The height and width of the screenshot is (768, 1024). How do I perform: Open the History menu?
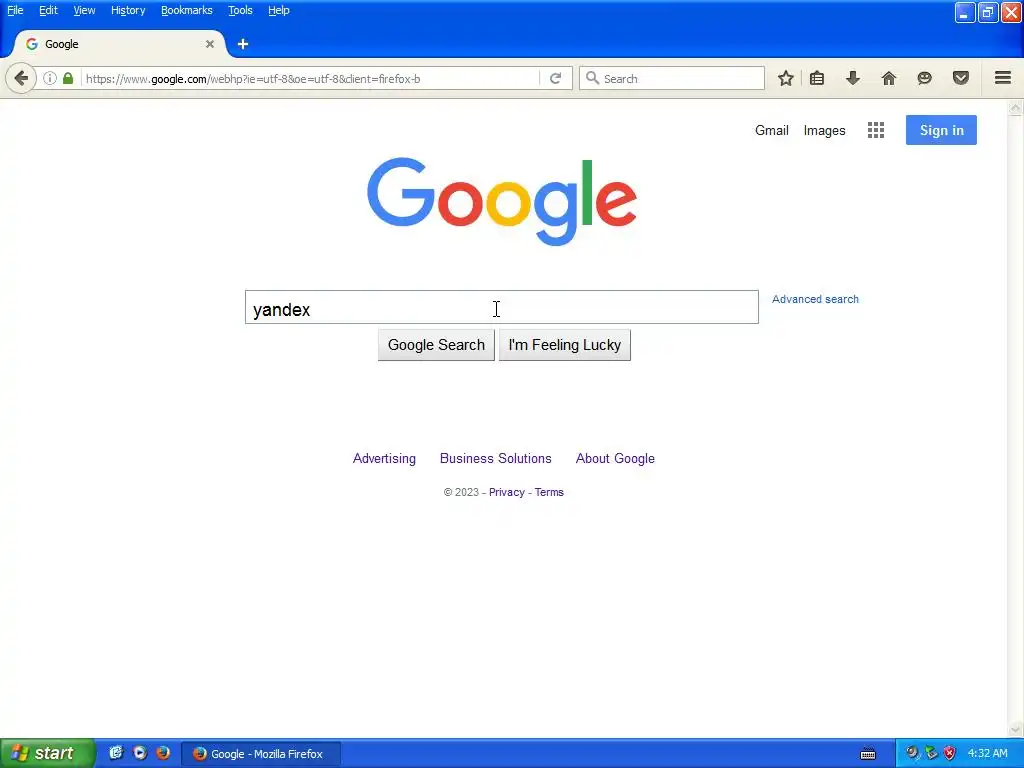click(x=128, y=10)
